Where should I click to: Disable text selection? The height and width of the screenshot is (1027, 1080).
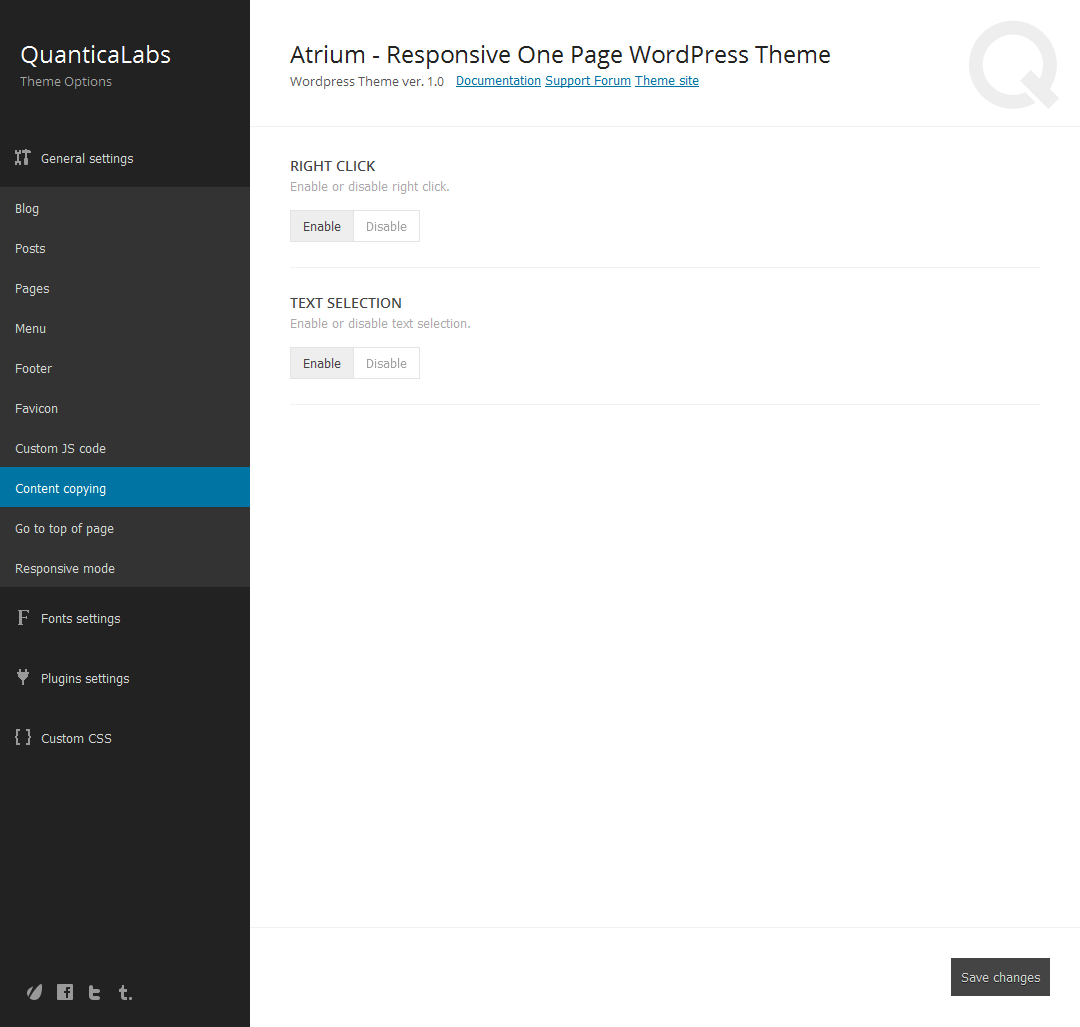[386, 364]
